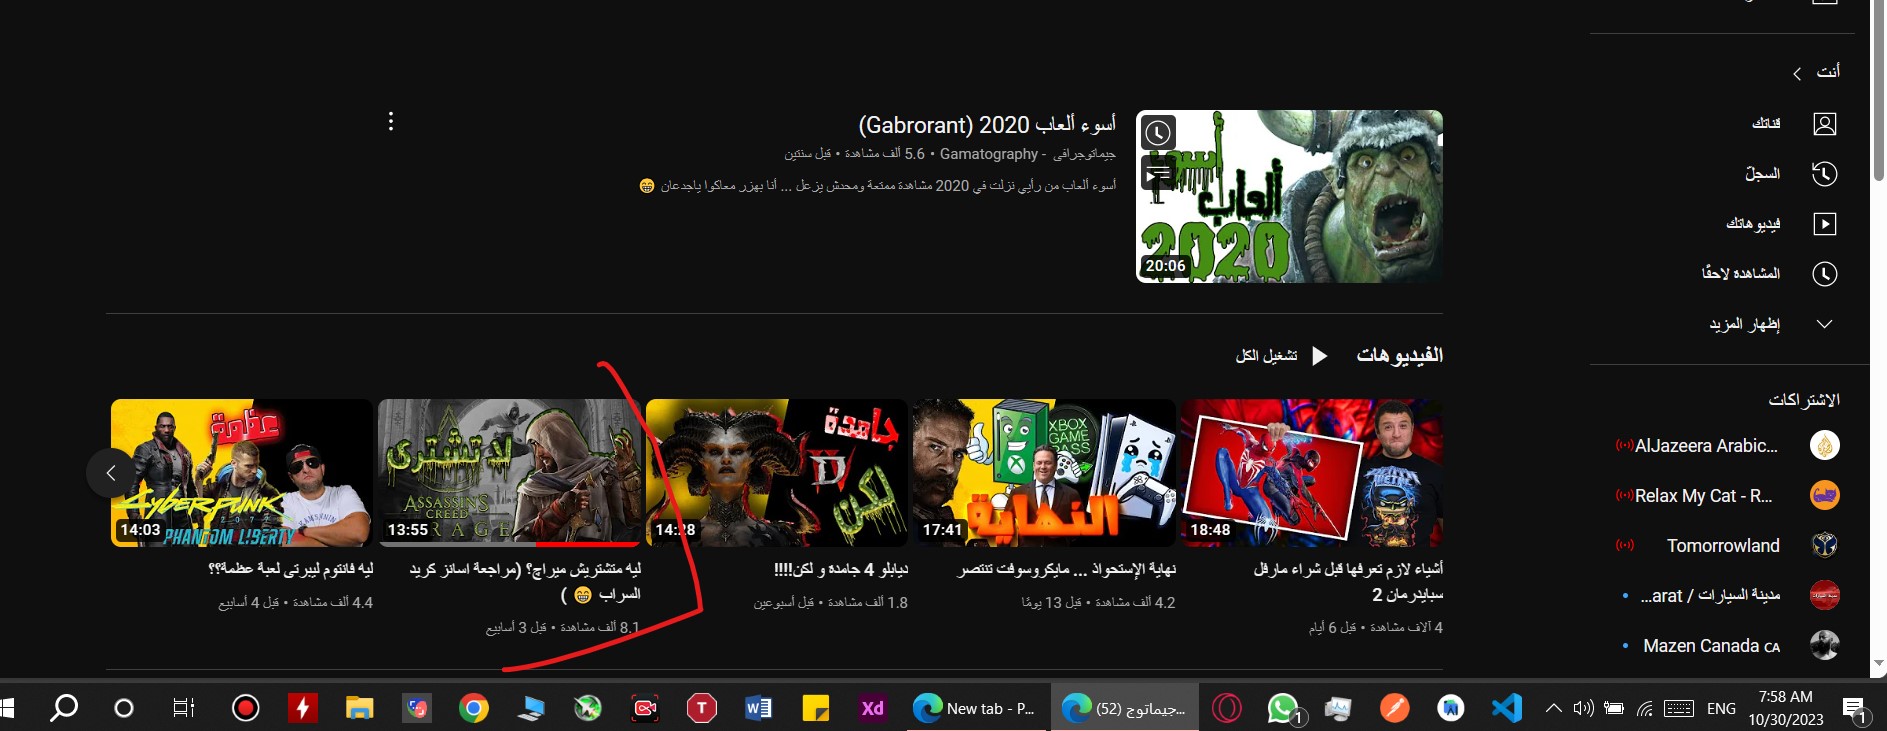
Task: Click Add to queue icon on 2020 thumbnail
Action: click(1158, 174)
